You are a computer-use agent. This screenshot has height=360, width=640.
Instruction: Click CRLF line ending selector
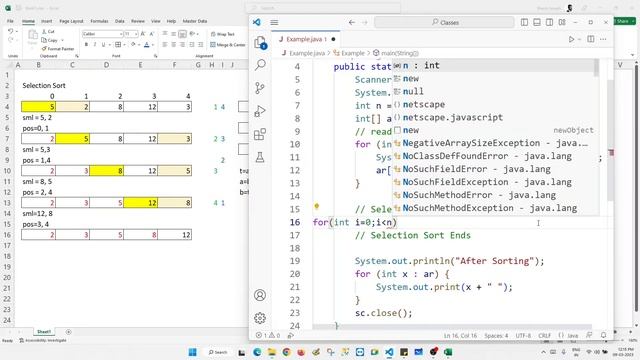tap(544, 336)
